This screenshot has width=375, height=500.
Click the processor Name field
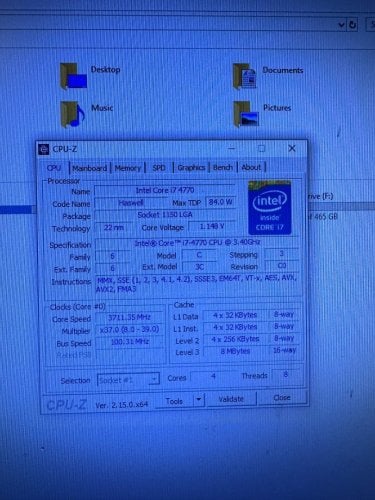[165, 191]
